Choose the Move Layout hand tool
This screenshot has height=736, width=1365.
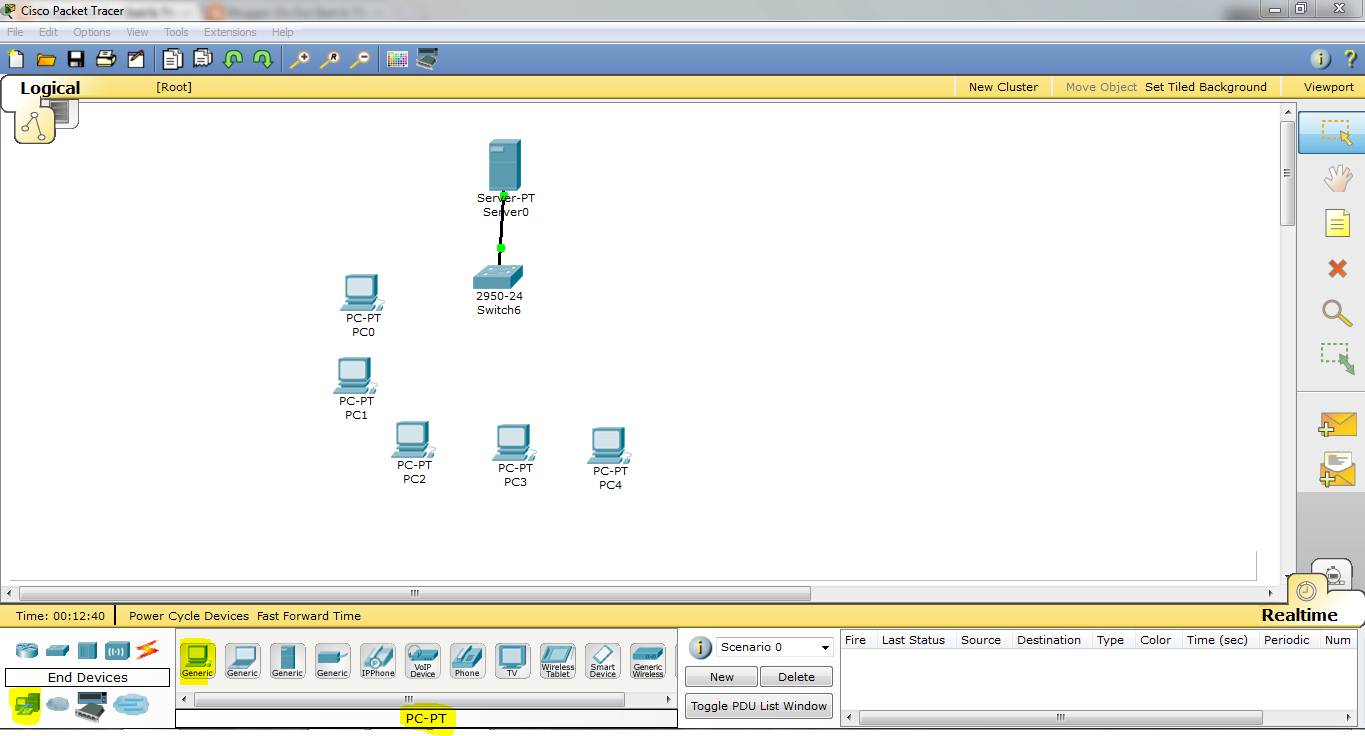[1337, 178]
